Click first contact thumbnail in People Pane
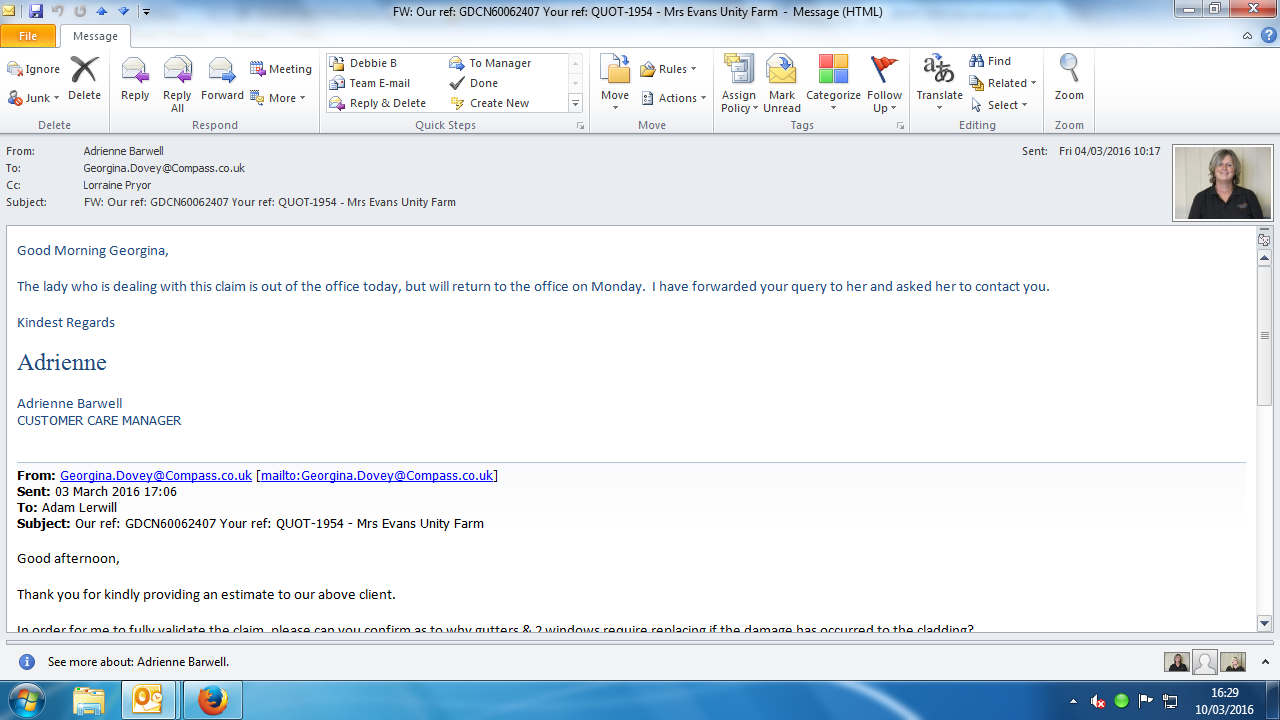1280x720 pixels. tap(1177, 662)
